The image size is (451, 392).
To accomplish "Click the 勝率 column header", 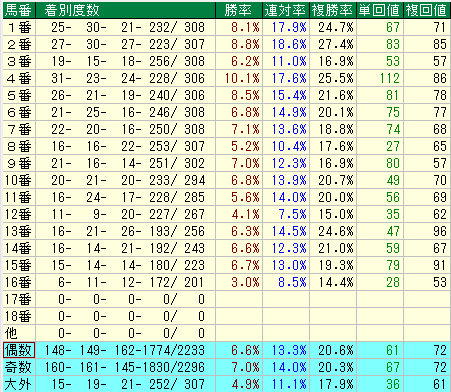I will (x=239, y=10).
